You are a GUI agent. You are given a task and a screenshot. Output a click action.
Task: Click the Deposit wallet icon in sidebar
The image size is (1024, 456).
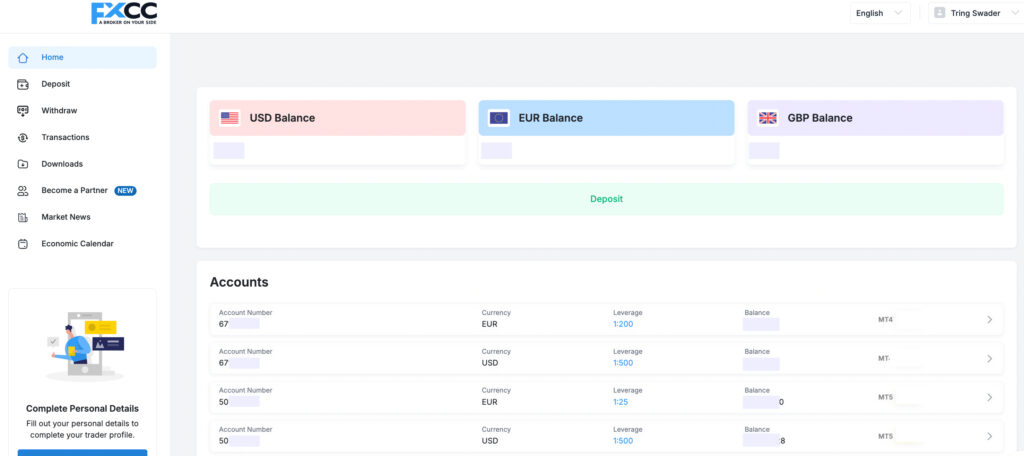coord(23,84)
